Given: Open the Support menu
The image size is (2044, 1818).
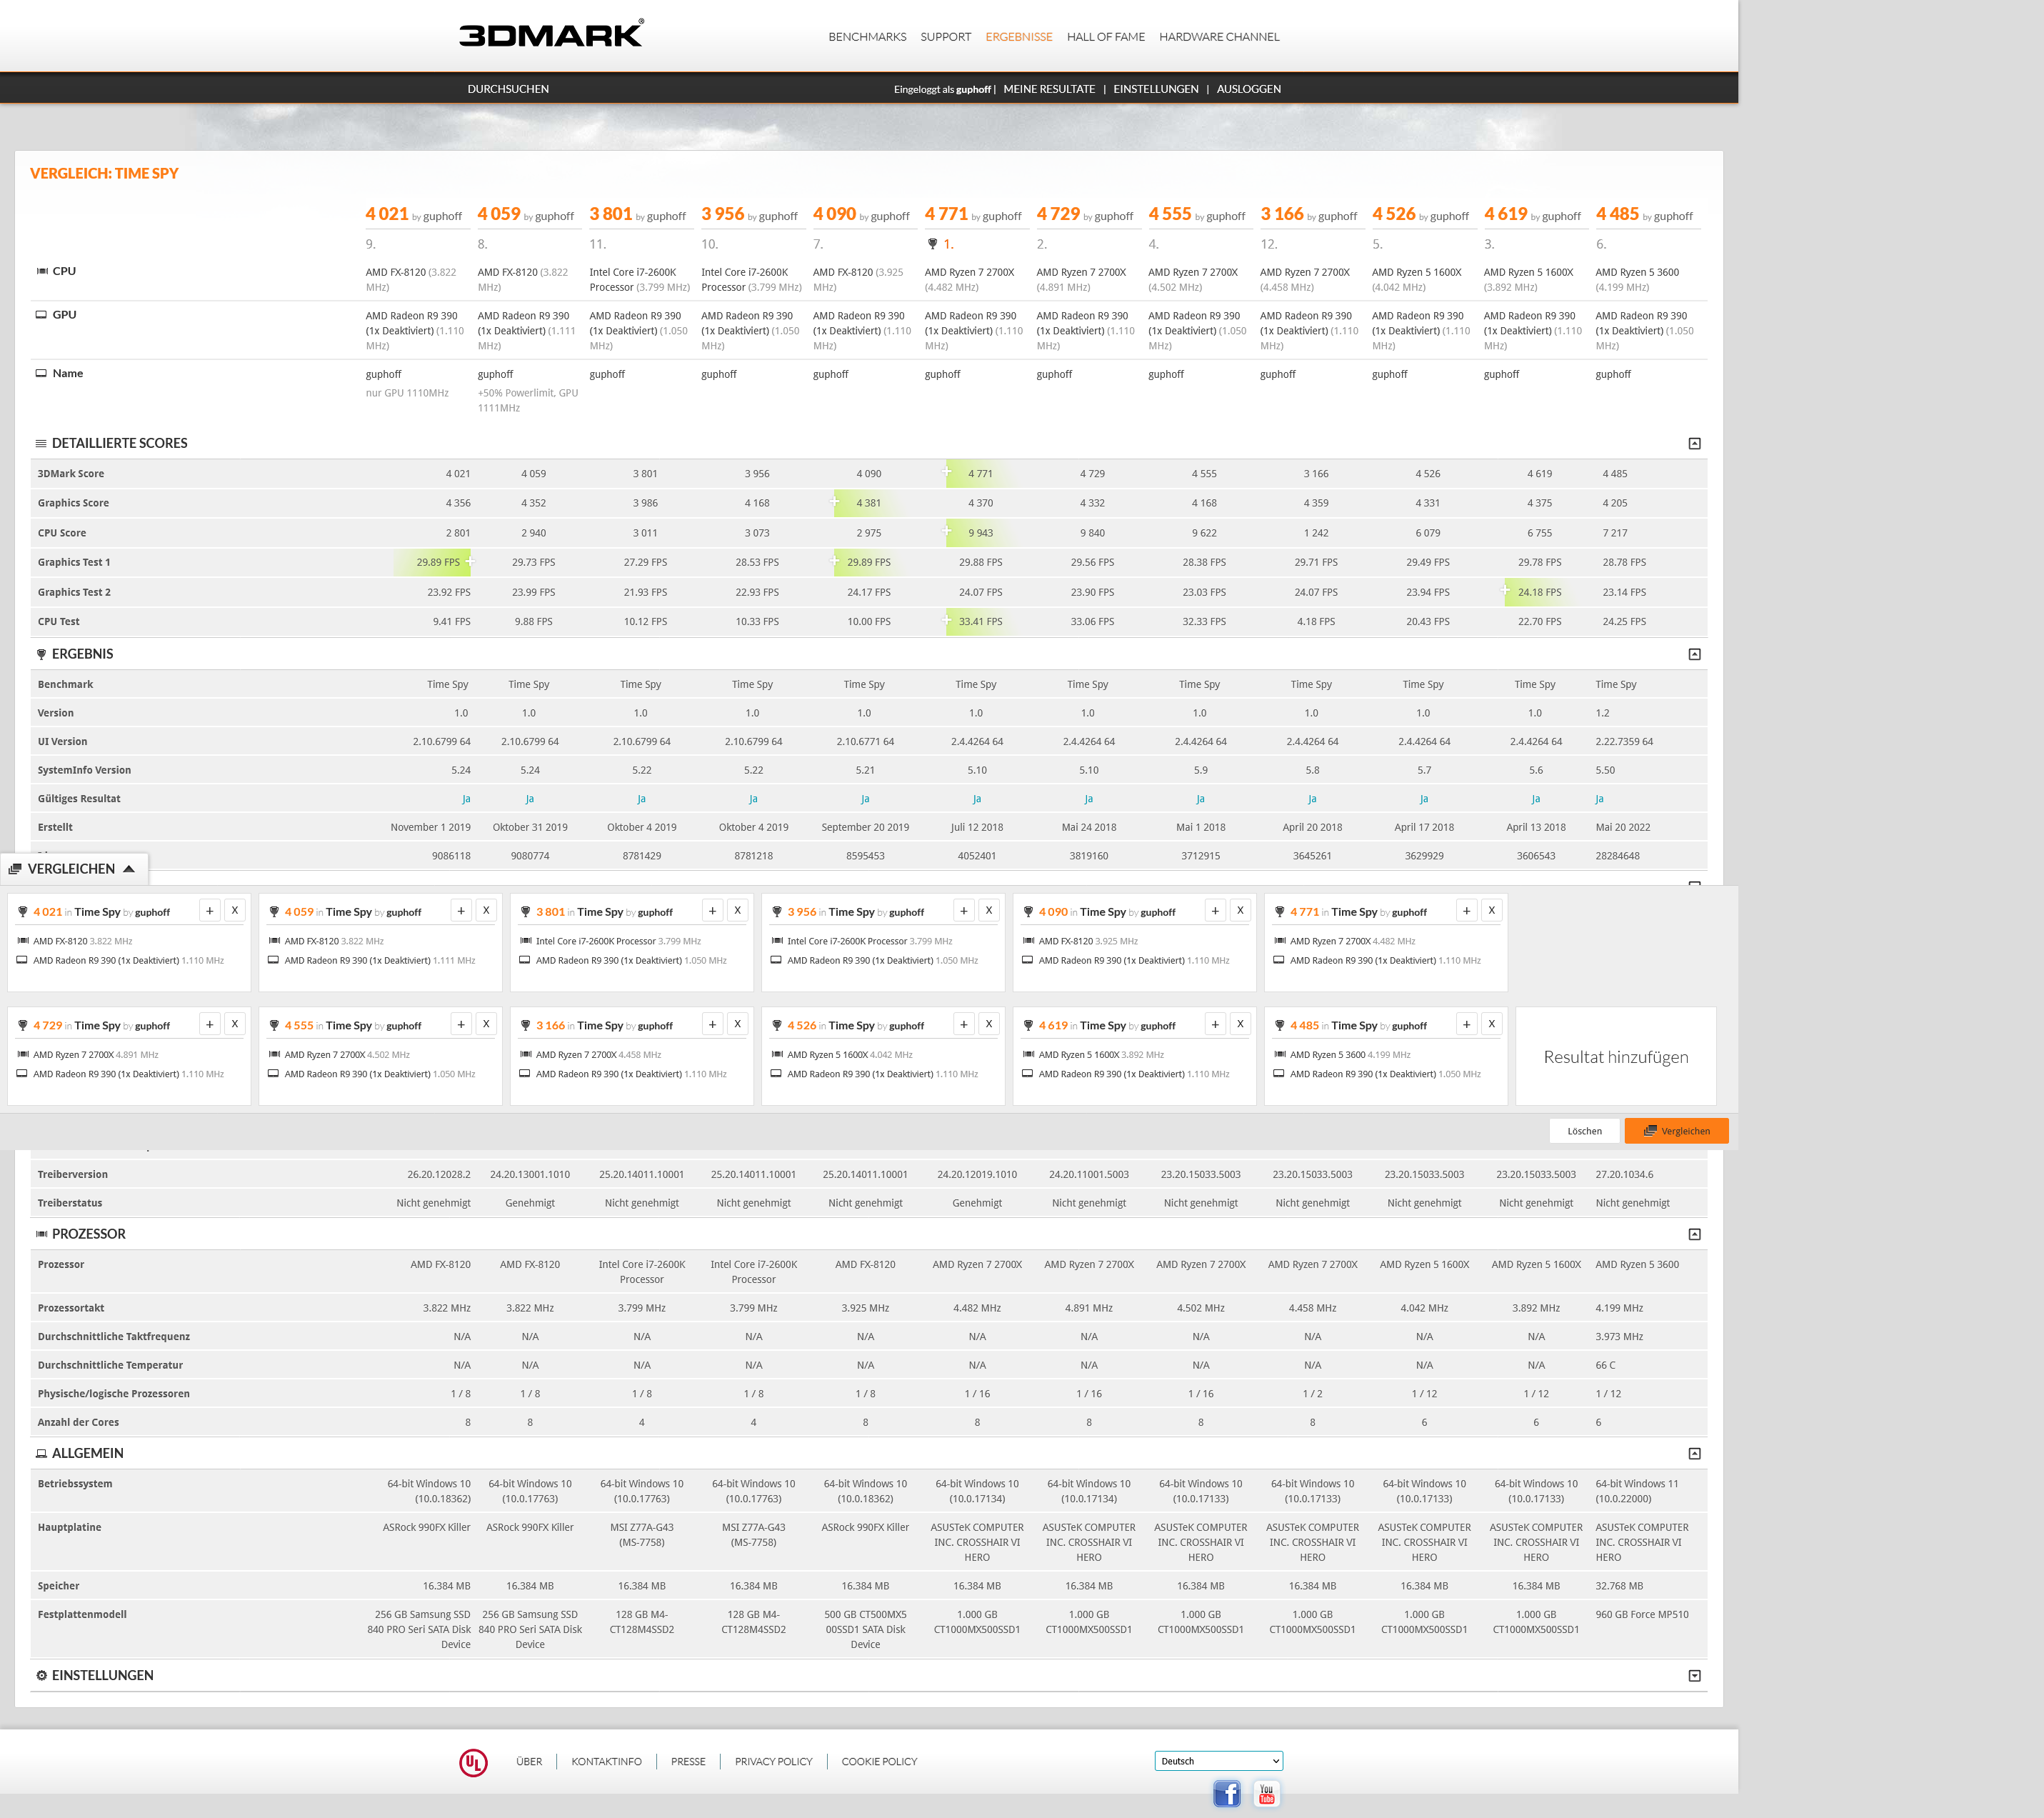Looking at the screenshot, I should [946, 37].
